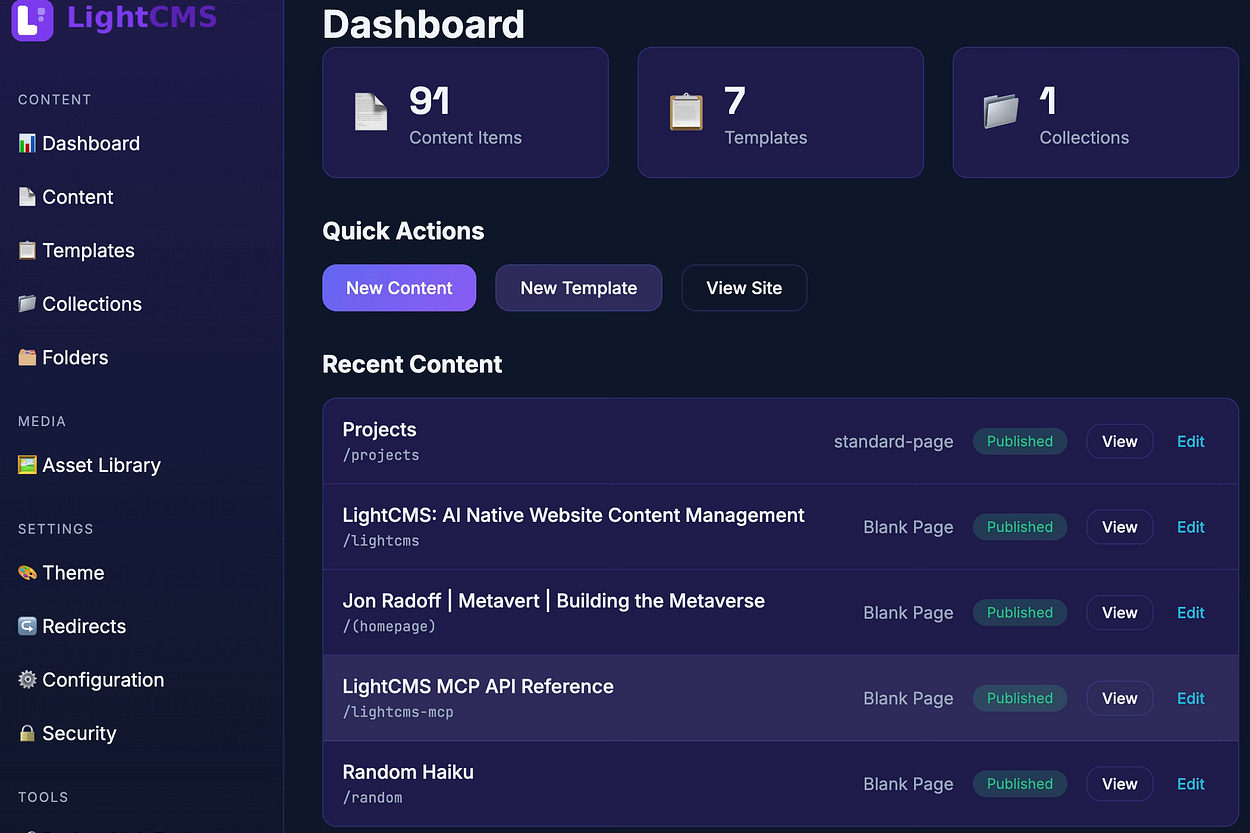The height and width of the screenshot is (833, 1250).
Task: Click the LightCMS MCP API Reference title
Action: click(478, 686)
